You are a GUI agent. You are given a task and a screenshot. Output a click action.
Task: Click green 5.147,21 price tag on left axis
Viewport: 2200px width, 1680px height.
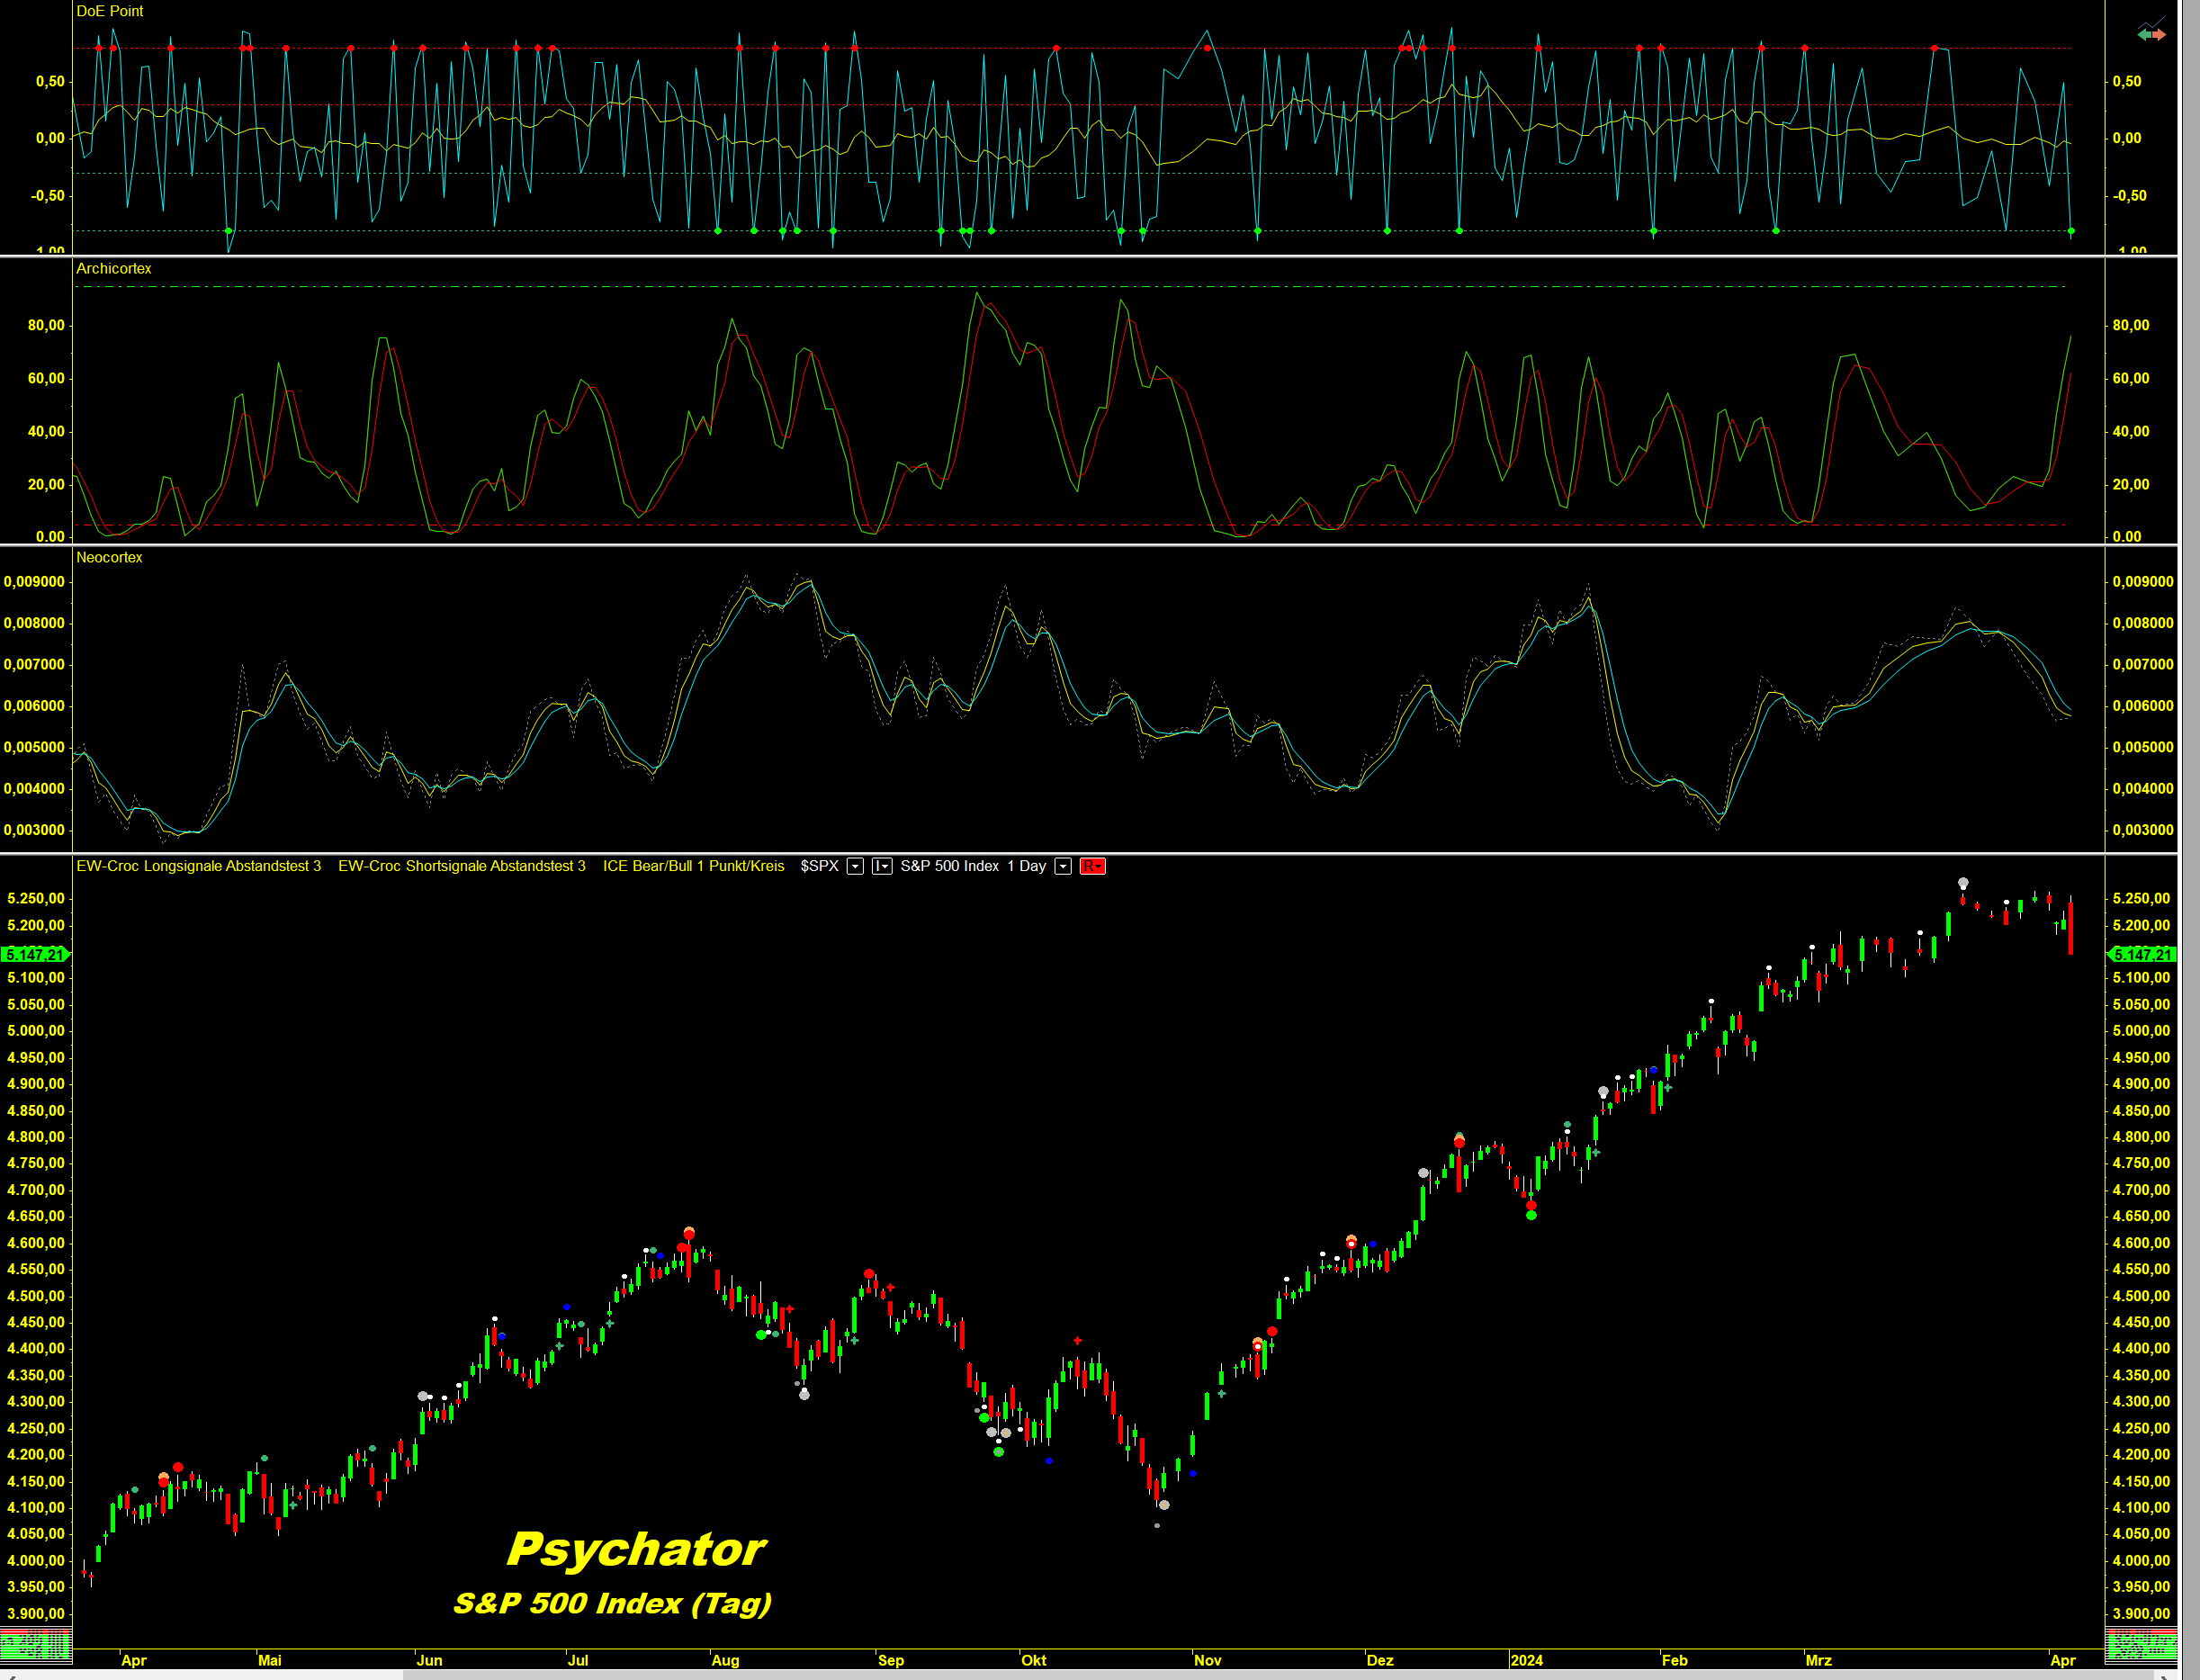tap(36, 954)
